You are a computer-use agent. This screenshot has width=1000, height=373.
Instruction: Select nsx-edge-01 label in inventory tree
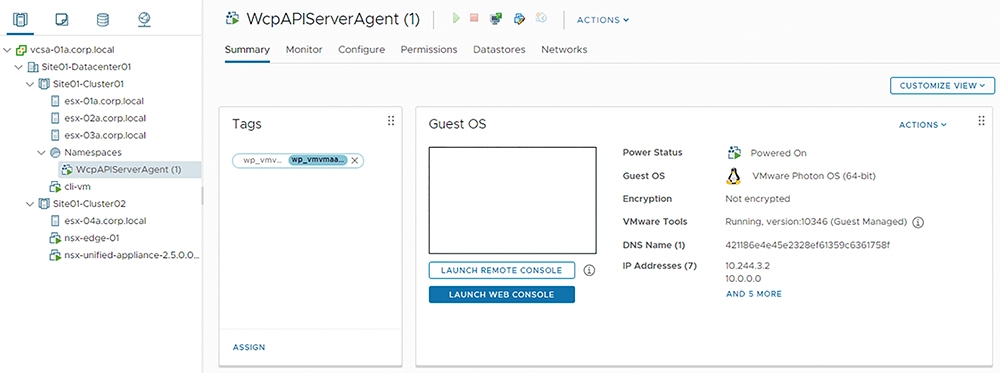[92, 238]
